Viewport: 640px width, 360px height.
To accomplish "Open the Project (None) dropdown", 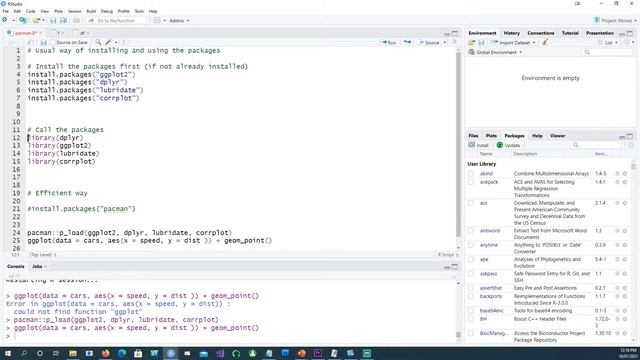I will pyautogui.click(x=615, y=20).
